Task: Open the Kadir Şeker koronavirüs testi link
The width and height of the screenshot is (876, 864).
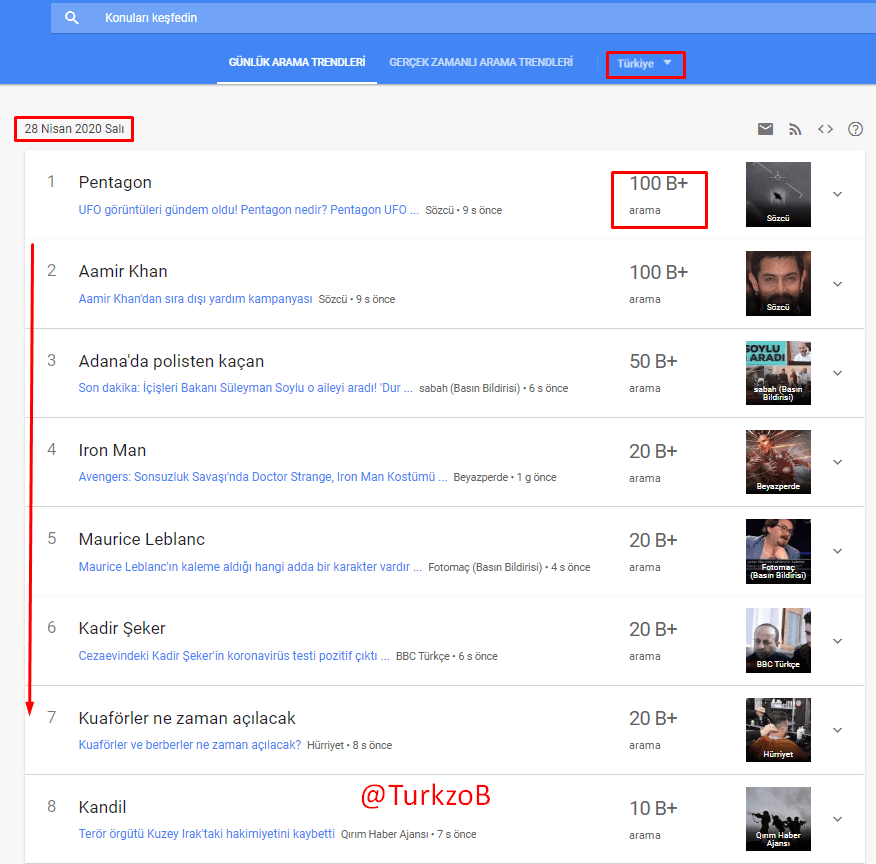Action: tap(234, 656)
